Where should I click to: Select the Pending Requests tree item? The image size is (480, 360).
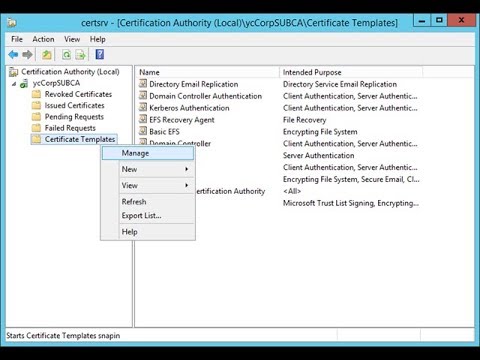coord(74,117)
